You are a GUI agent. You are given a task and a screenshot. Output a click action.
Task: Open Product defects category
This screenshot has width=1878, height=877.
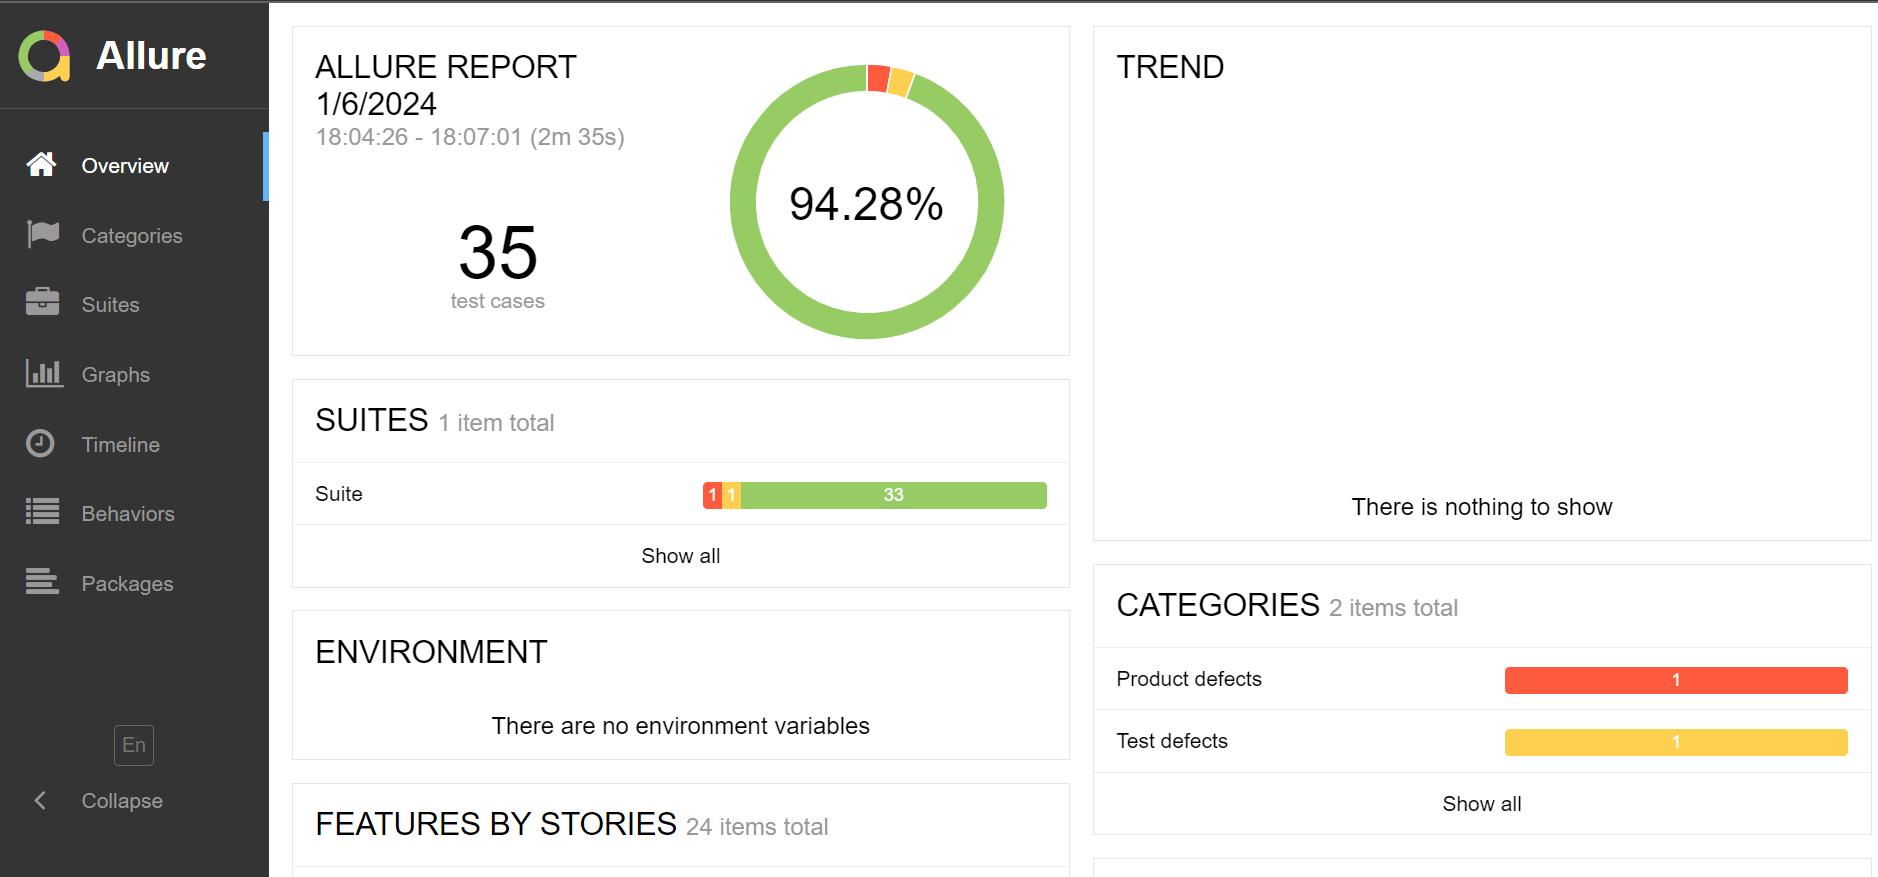point(1188,679)
